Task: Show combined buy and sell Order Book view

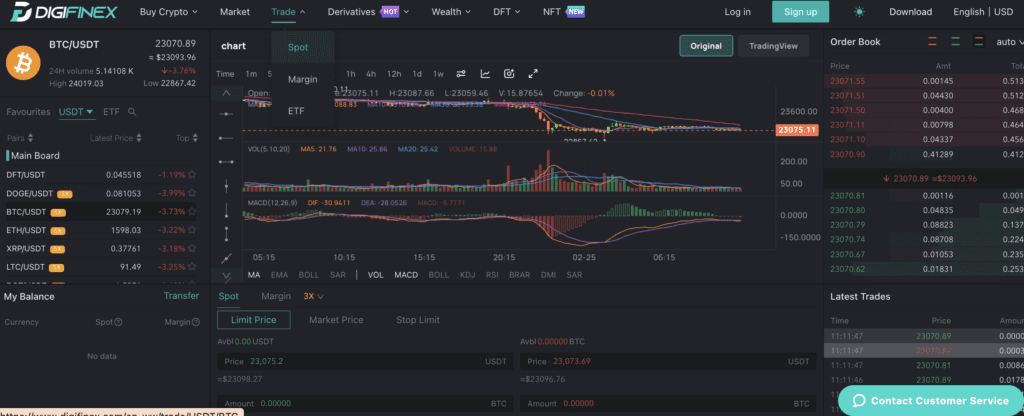Action: click(x=978, y=41)
